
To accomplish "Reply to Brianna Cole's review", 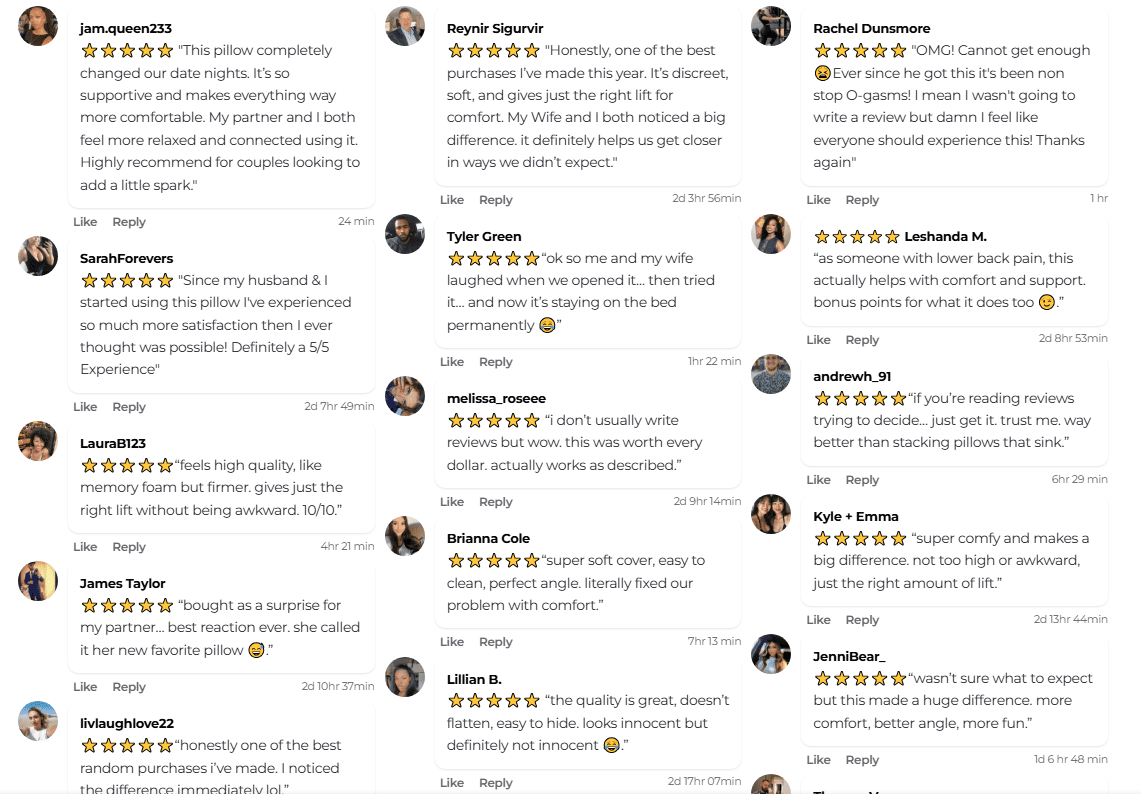I will [495, 642].
